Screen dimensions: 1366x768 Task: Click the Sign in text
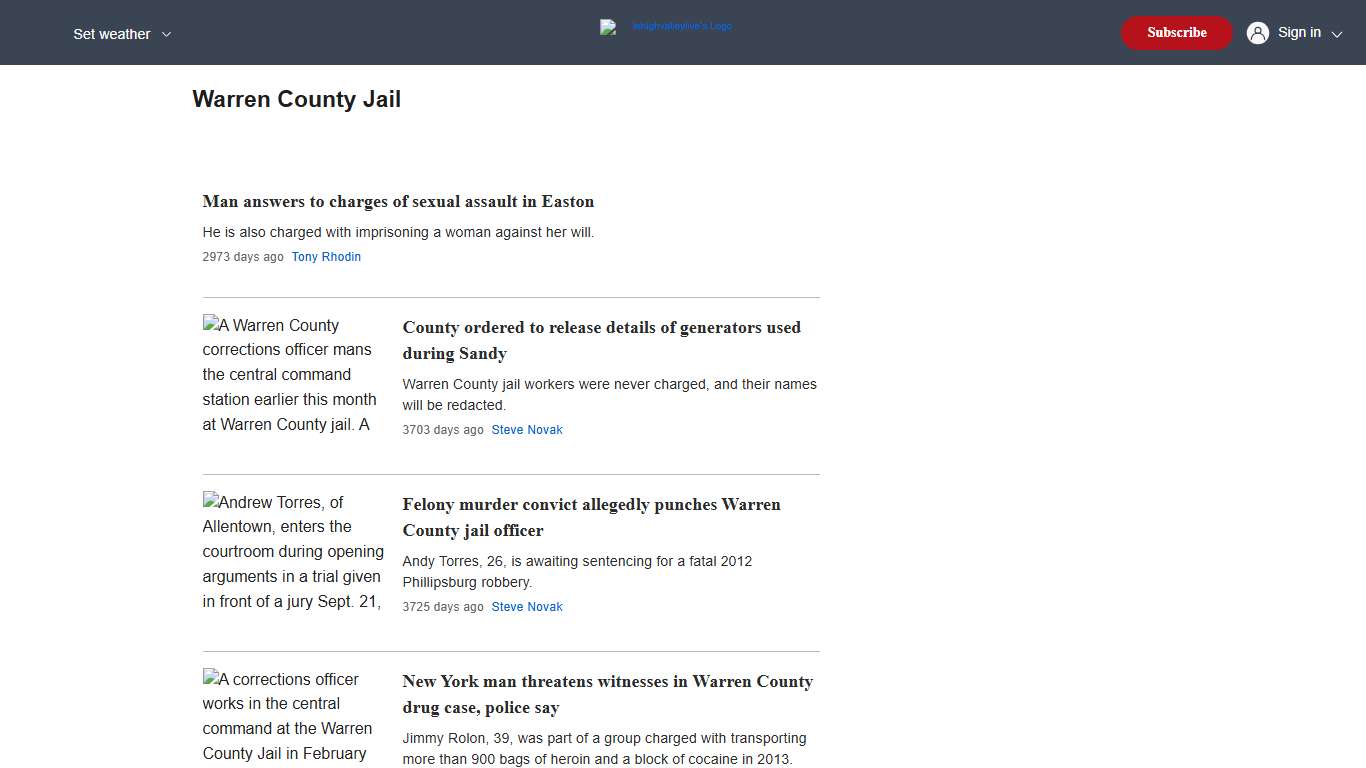pos(1298,33)
